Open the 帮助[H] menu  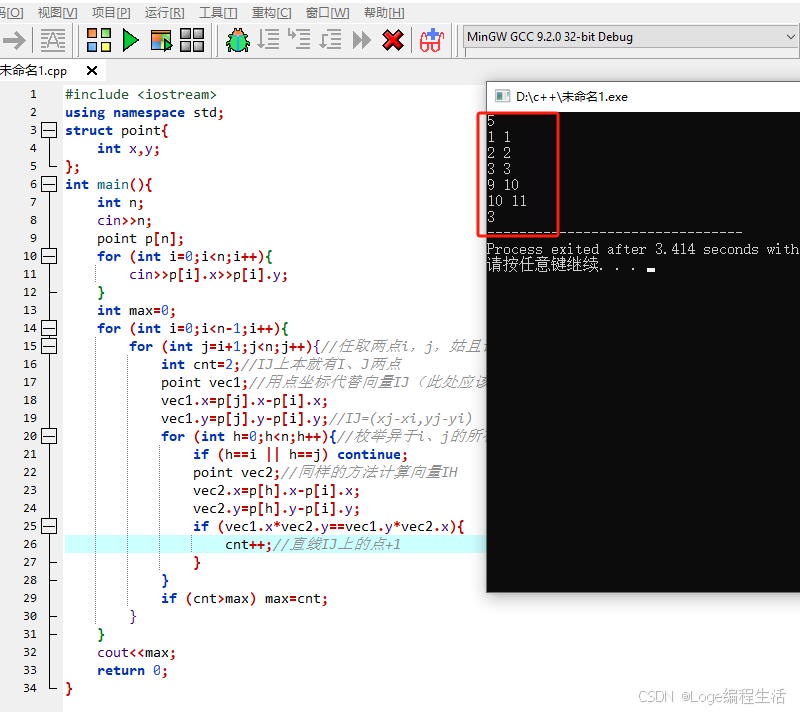tap(384, 13)
